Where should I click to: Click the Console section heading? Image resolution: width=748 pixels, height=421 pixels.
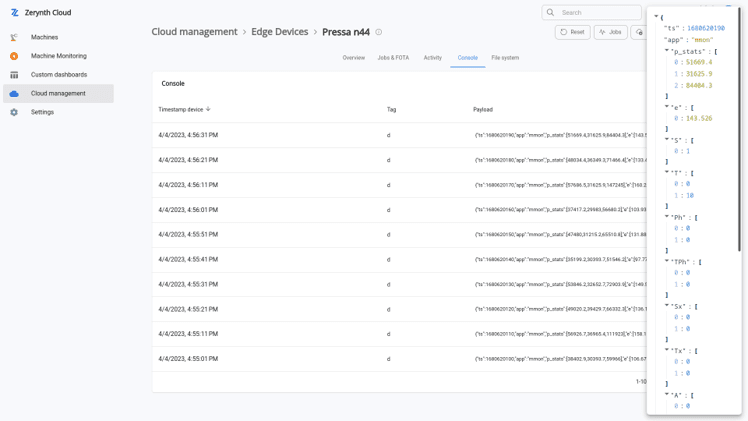click(173, 83)
